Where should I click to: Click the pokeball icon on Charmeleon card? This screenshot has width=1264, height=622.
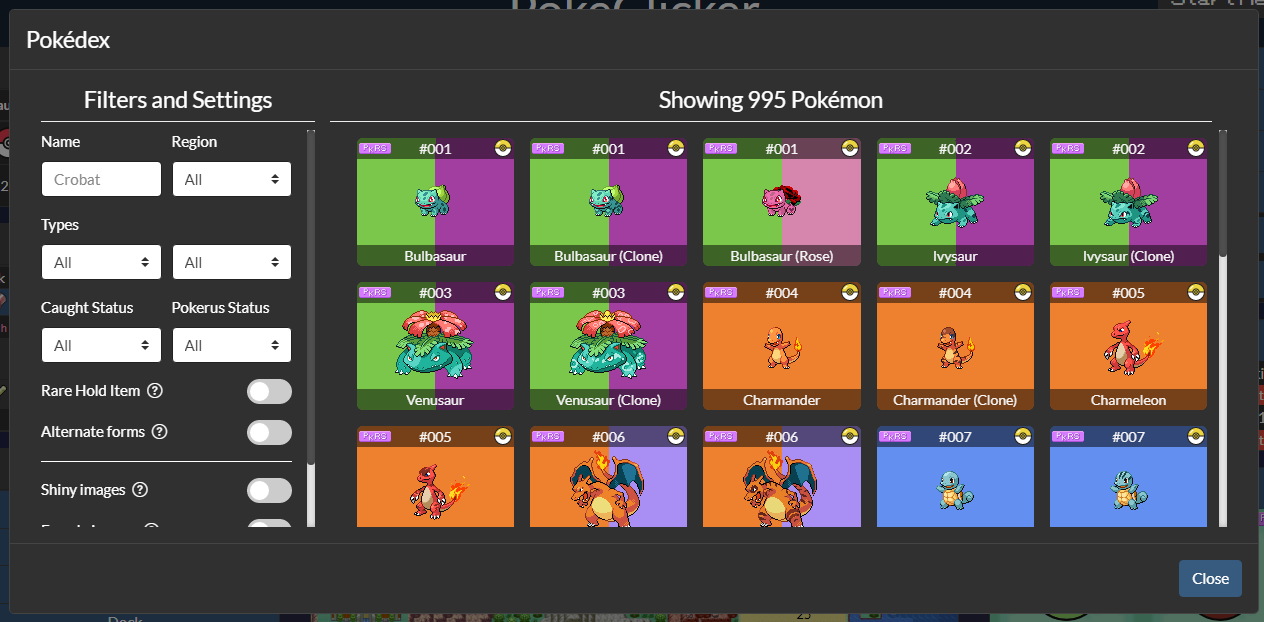pyautogui.click(x=1196, y=292)
